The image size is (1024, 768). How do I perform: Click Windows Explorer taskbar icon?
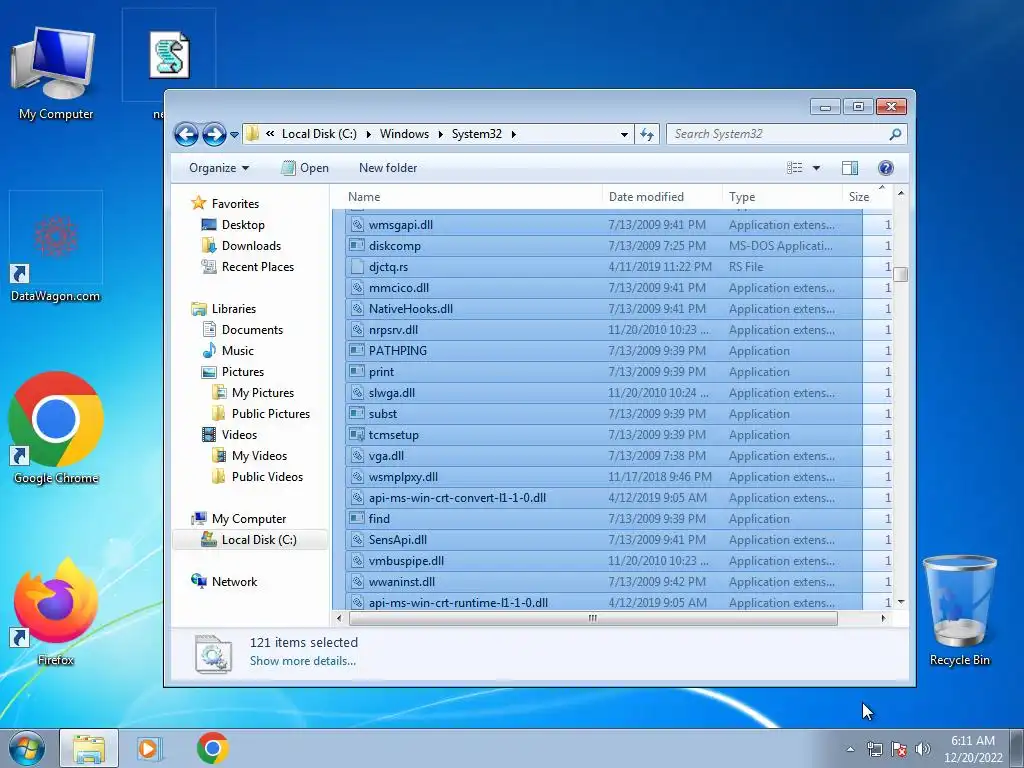(89, 748)
